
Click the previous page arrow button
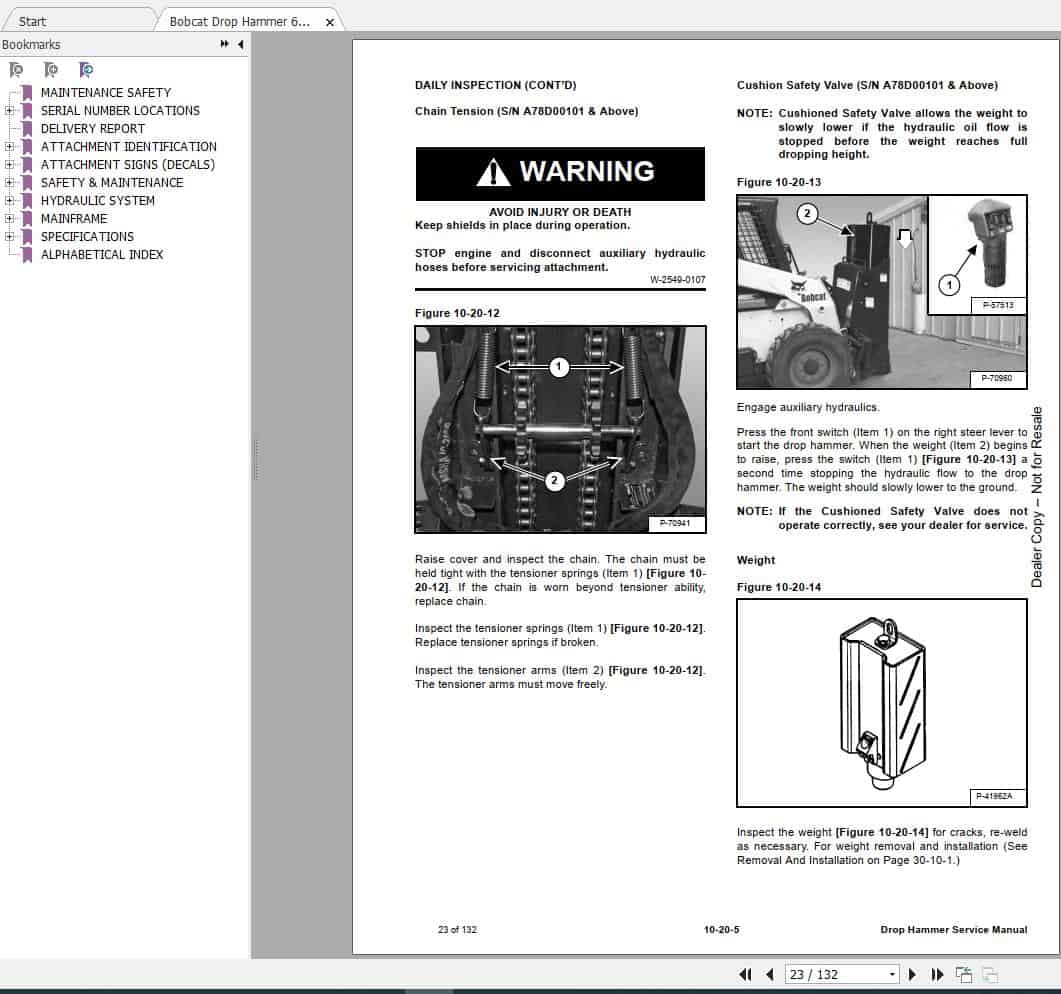coord(768,974)
